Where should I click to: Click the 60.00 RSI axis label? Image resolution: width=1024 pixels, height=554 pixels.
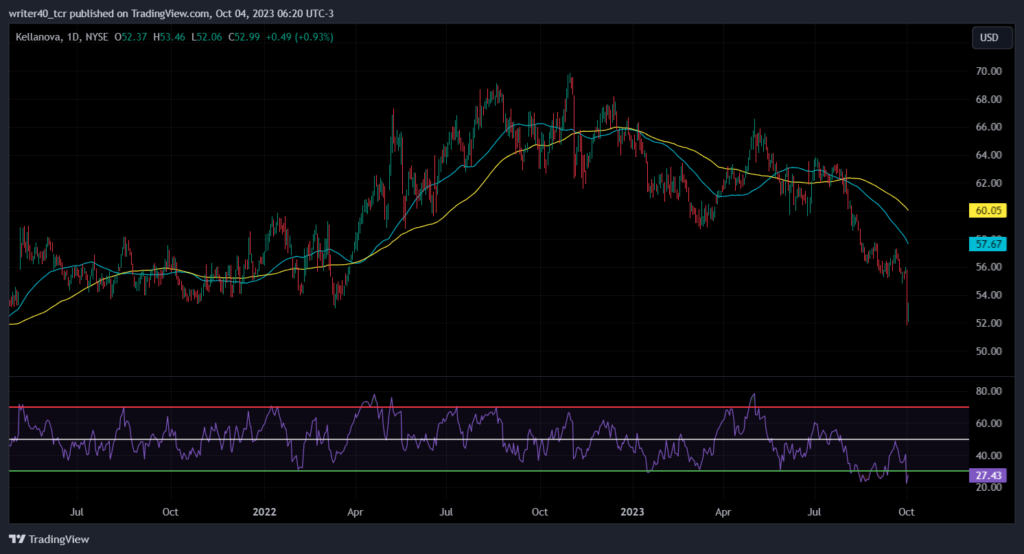[x=989, y=423]
